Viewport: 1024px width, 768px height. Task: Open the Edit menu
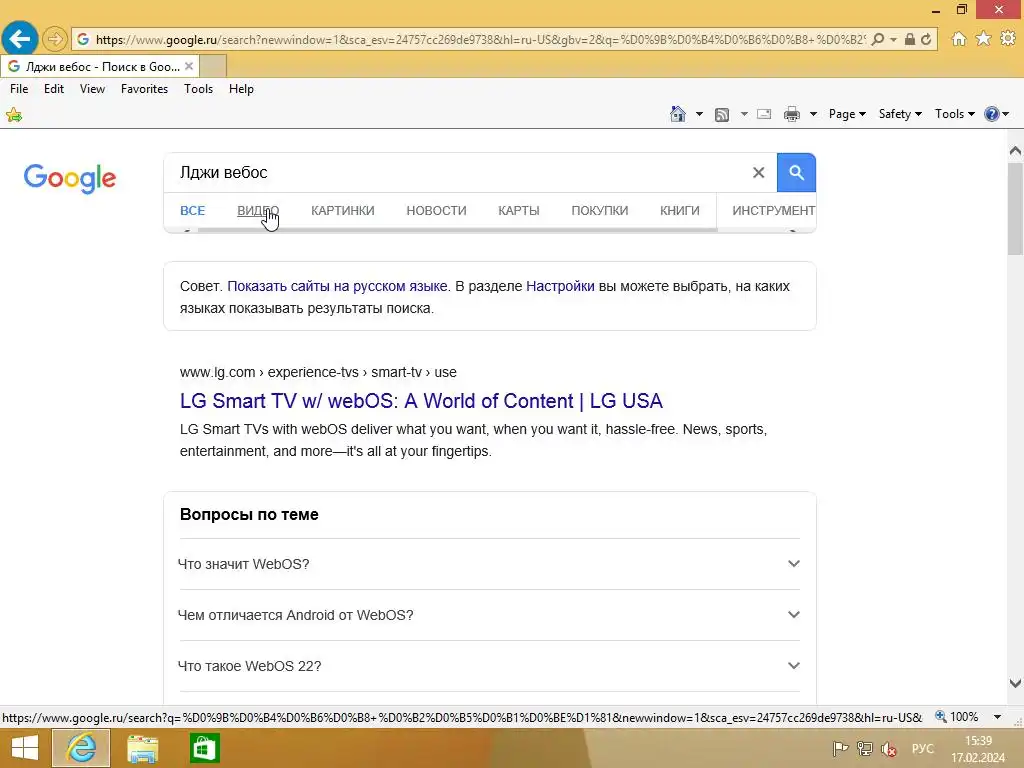point(54,89)
